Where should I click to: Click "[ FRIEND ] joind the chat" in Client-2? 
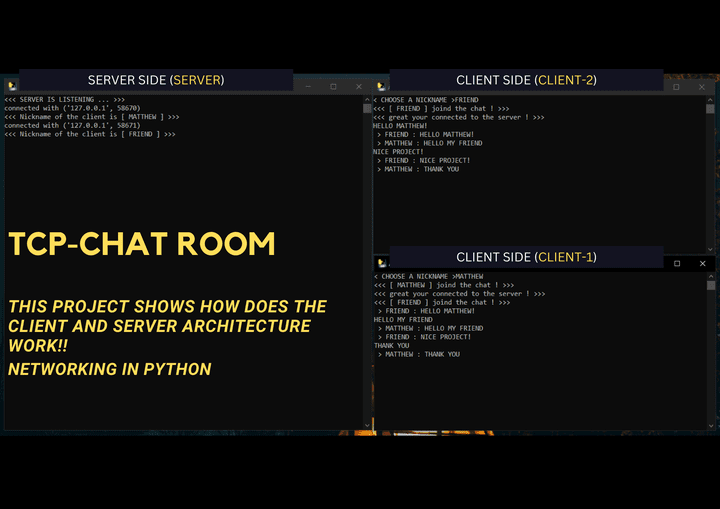[x=441, y=108]
